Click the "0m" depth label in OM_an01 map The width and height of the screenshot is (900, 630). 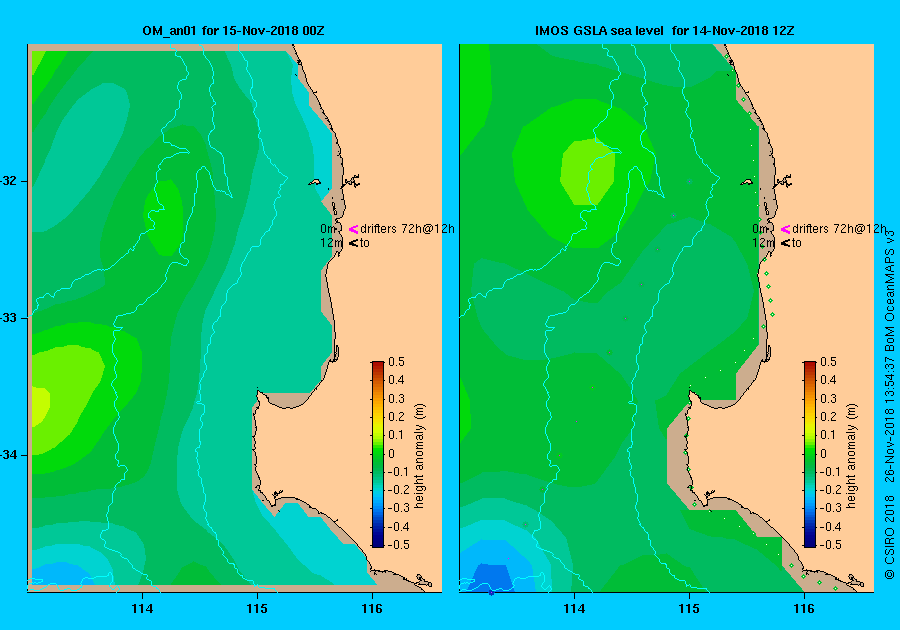tap(327, 229)
